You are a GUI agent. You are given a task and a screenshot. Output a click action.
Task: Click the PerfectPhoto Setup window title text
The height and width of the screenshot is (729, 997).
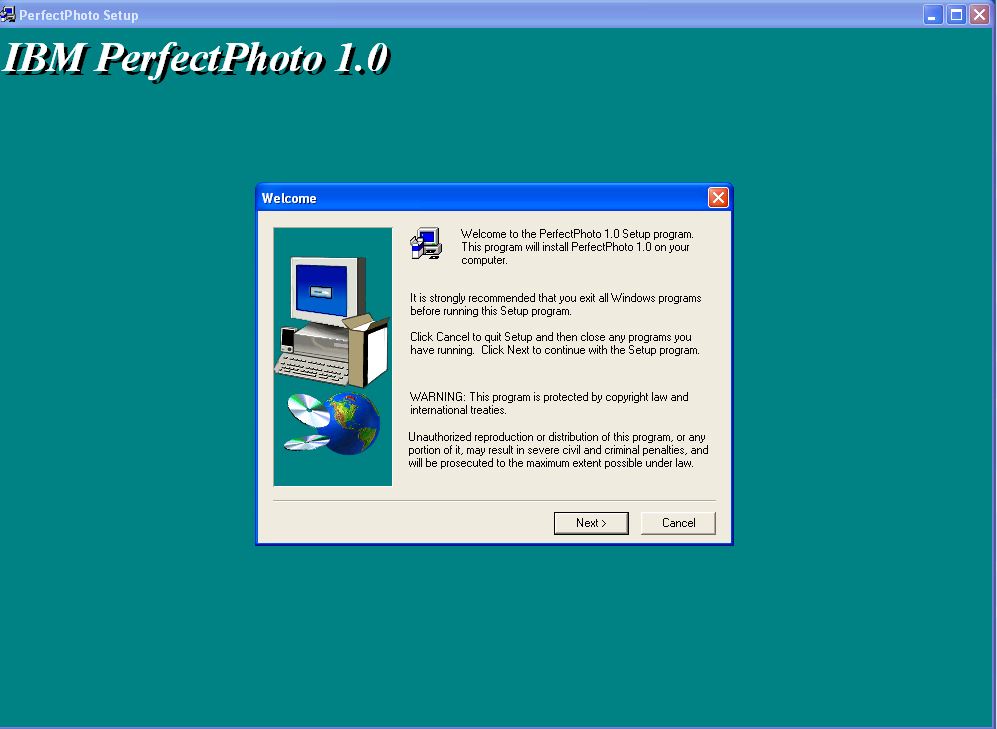[79, 15]
